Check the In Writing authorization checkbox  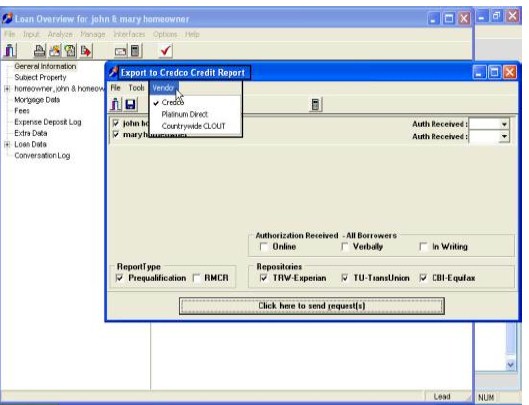click(x=423, y=247)
